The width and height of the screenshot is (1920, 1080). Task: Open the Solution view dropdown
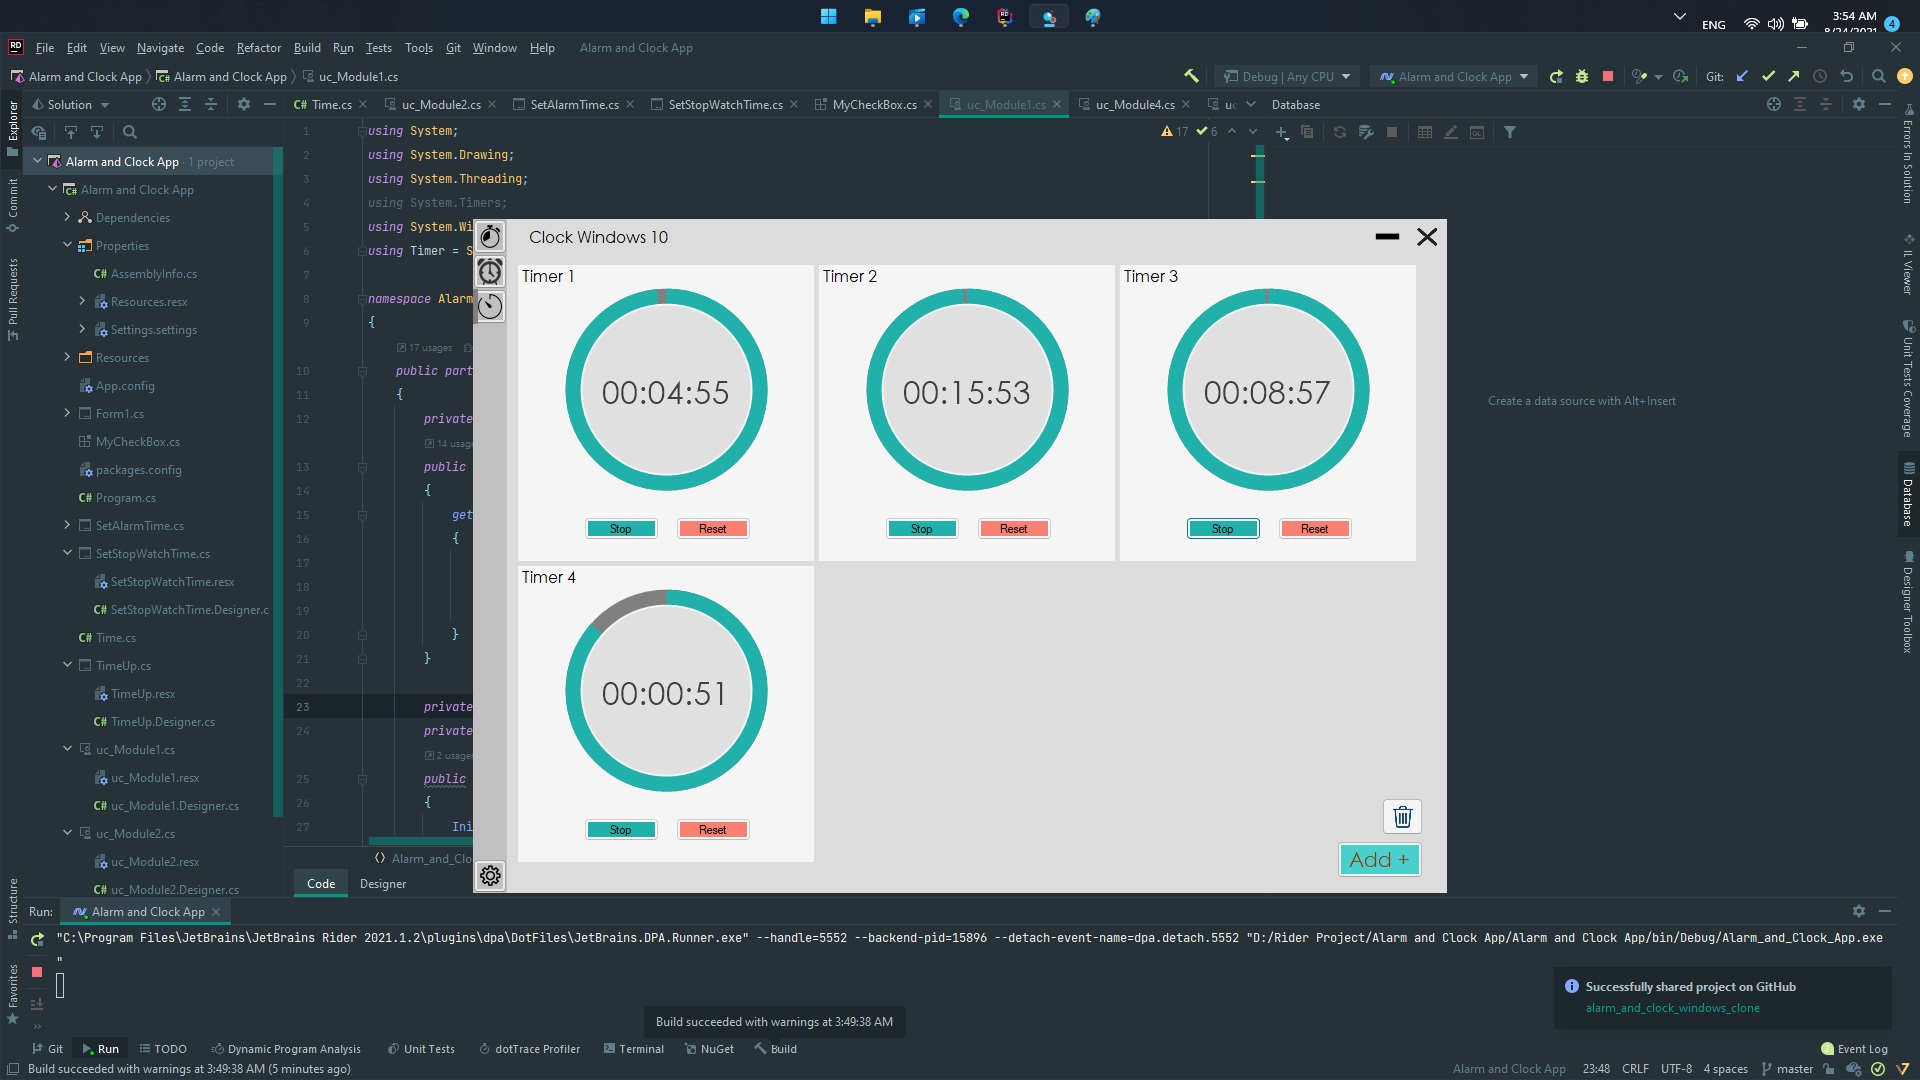click(x=71, y=104)
